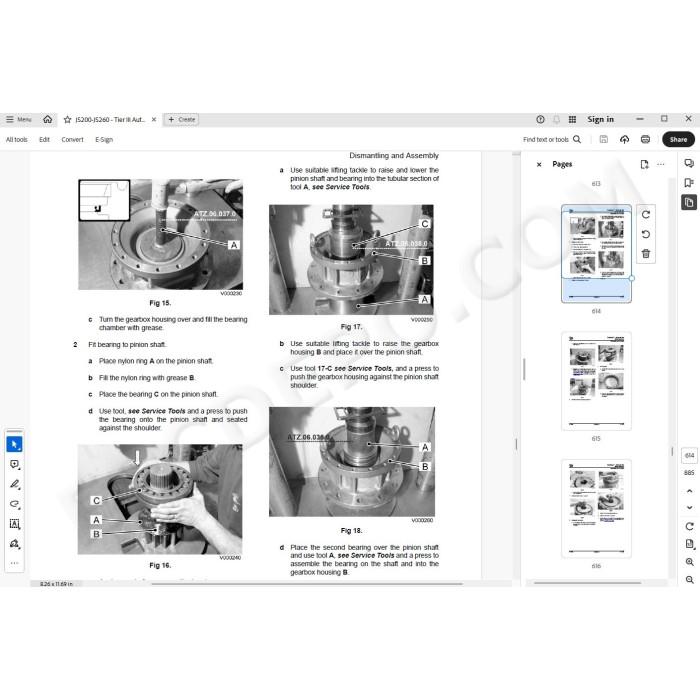Expand more tools in quick toolbar

pos(14,563)
